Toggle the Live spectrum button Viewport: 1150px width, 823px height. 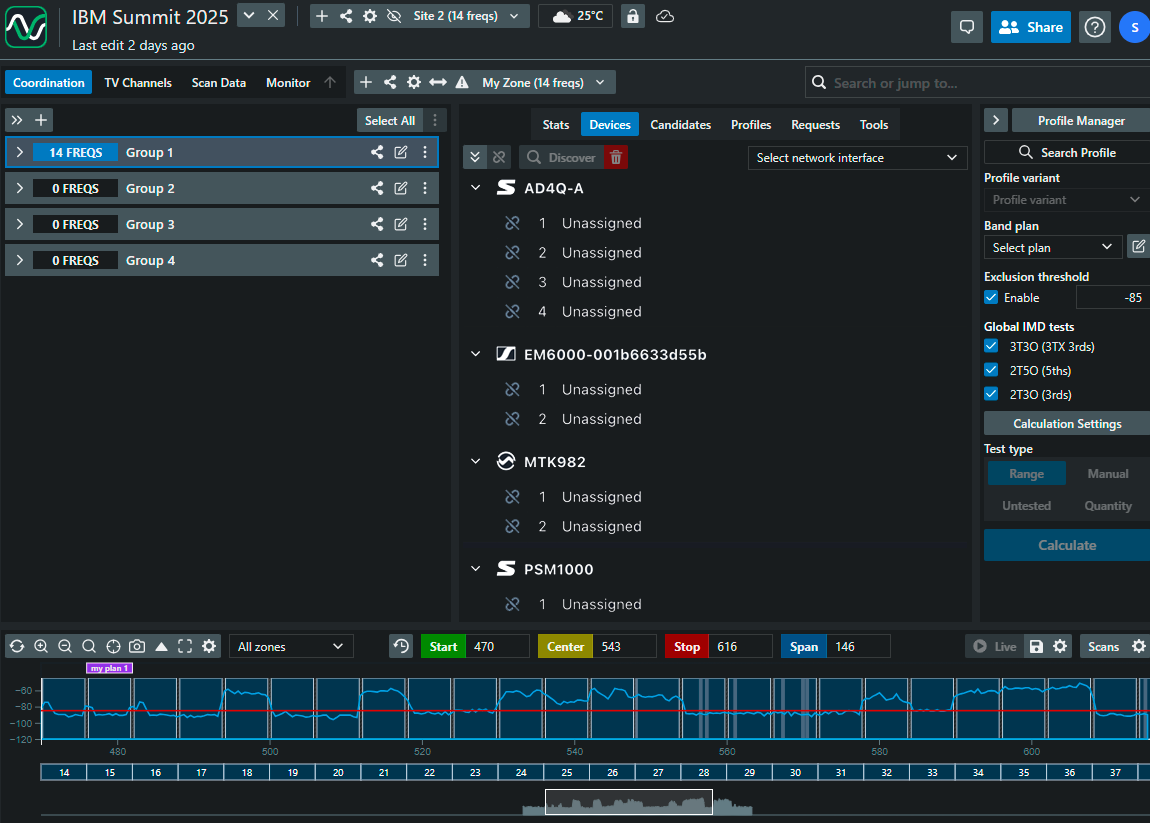click(994, 646)
